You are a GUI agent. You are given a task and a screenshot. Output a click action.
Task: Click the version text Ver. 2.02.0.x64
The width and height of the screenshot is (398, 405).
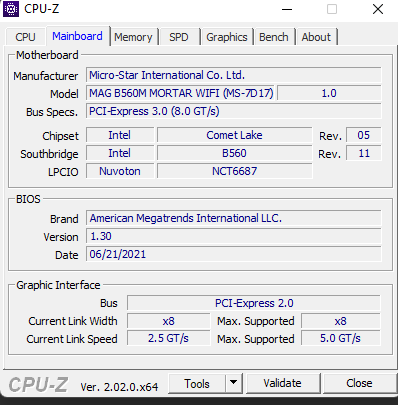(119, 387)
